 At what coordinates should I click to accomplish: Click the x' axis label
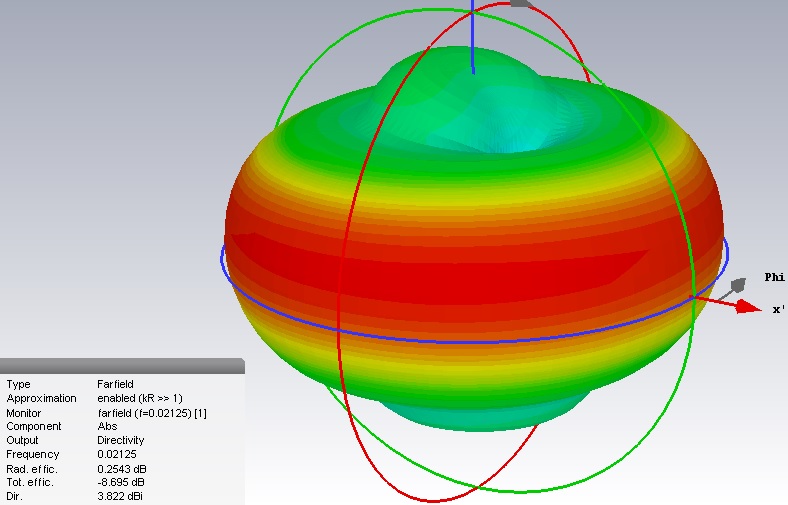pyautogui.click(x=778, y=310)
